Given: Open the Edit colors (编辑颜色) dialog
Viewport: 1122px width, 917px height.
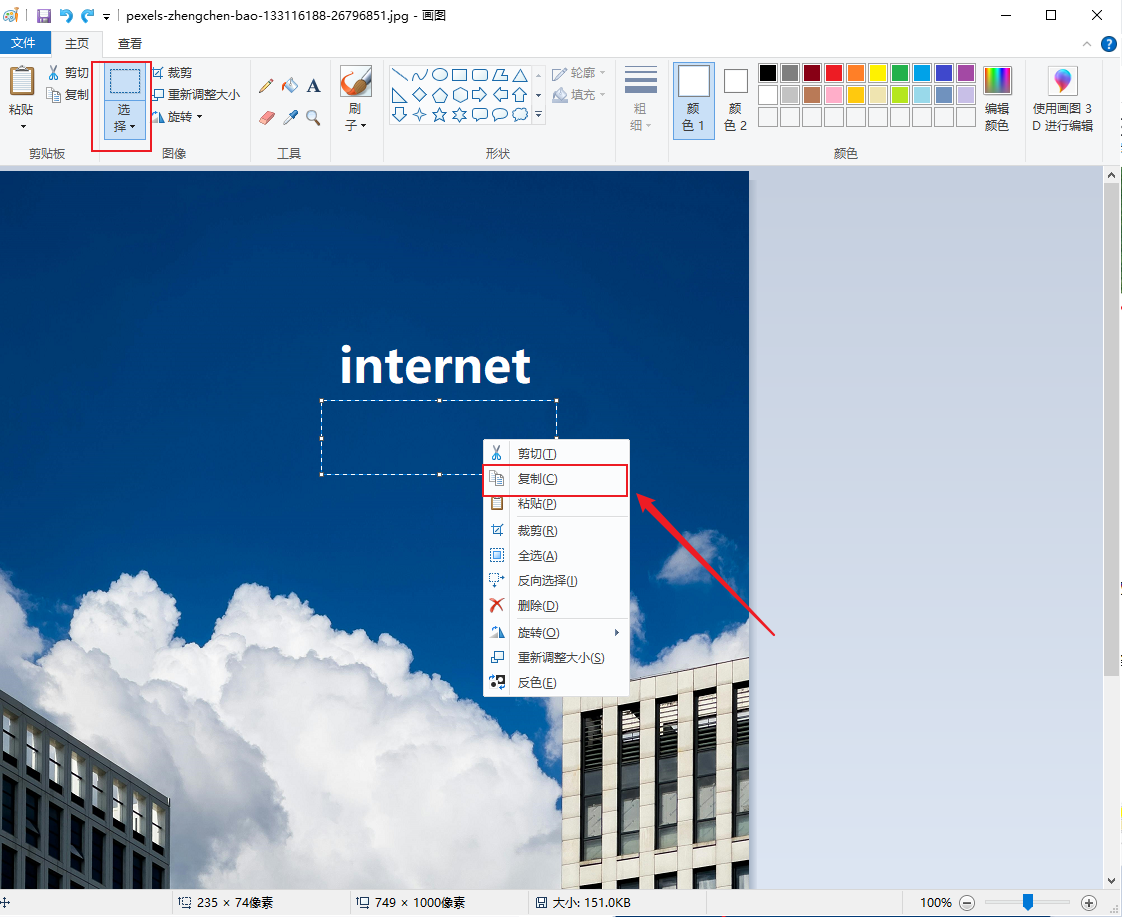Looking at the screenshot, I should (x=997, y=99).
